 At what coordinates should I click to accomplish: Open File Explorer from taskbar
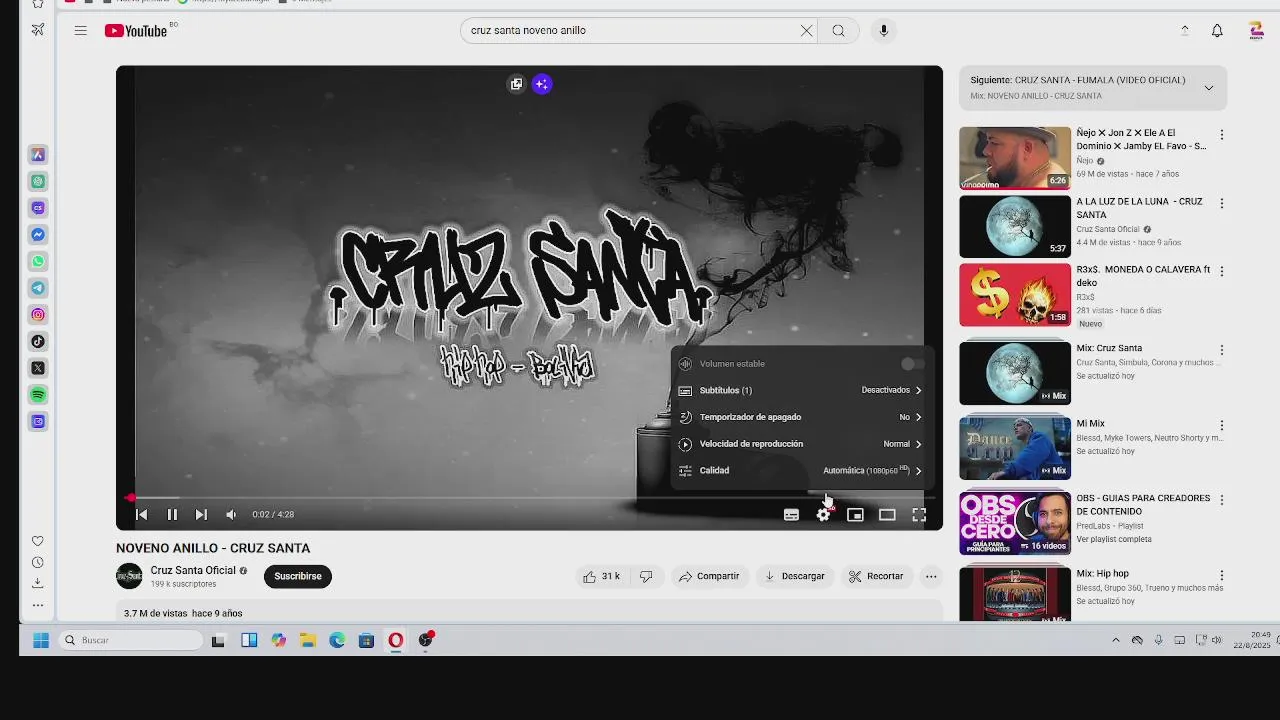pos(308,640)
